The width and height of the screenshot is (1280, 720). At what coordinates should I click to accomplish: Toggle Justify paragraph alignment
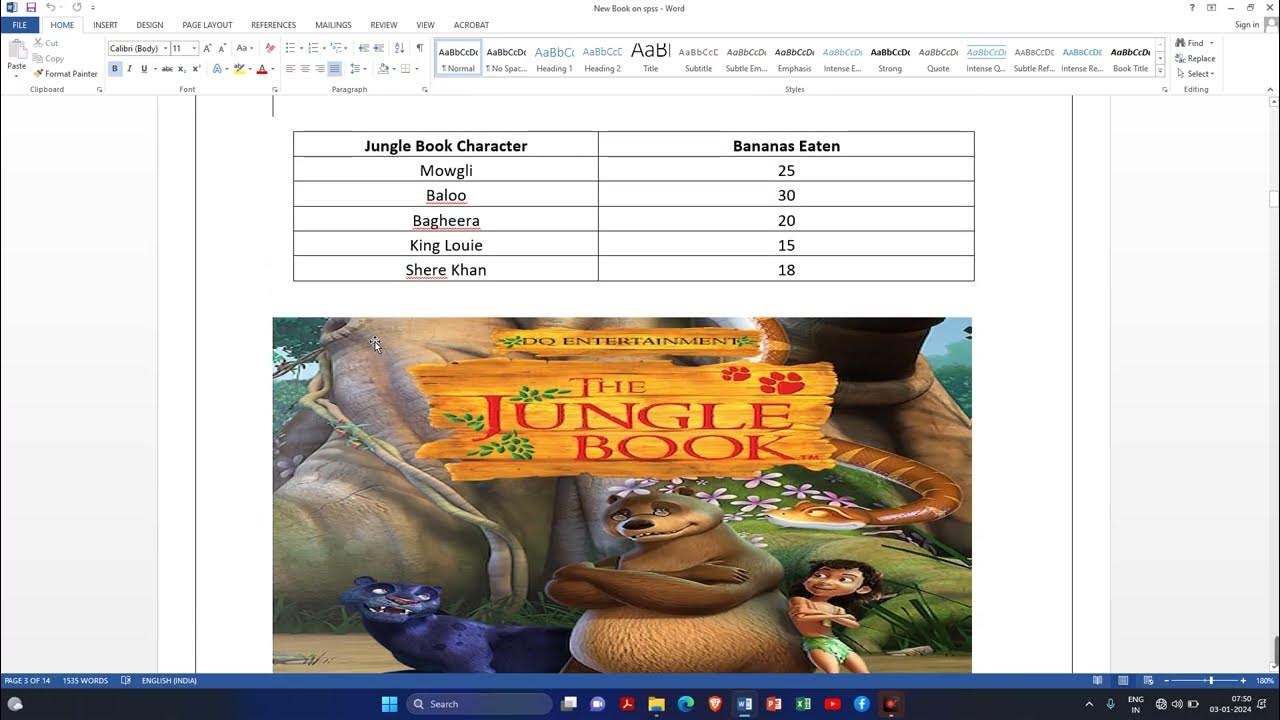(335, 69)
